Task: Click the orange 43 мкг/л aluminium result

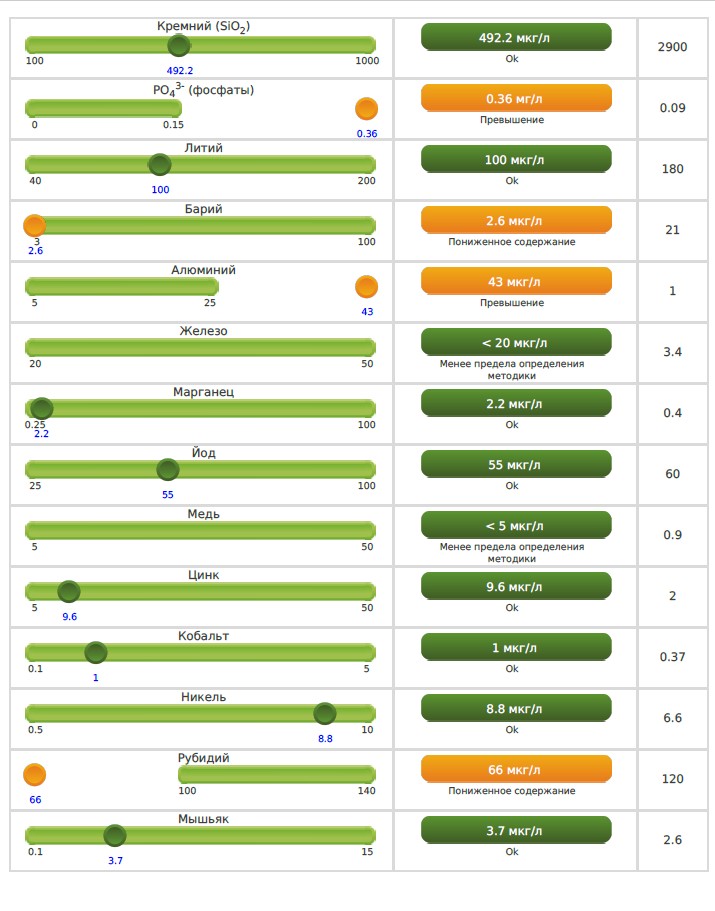Action: [515, 281]
